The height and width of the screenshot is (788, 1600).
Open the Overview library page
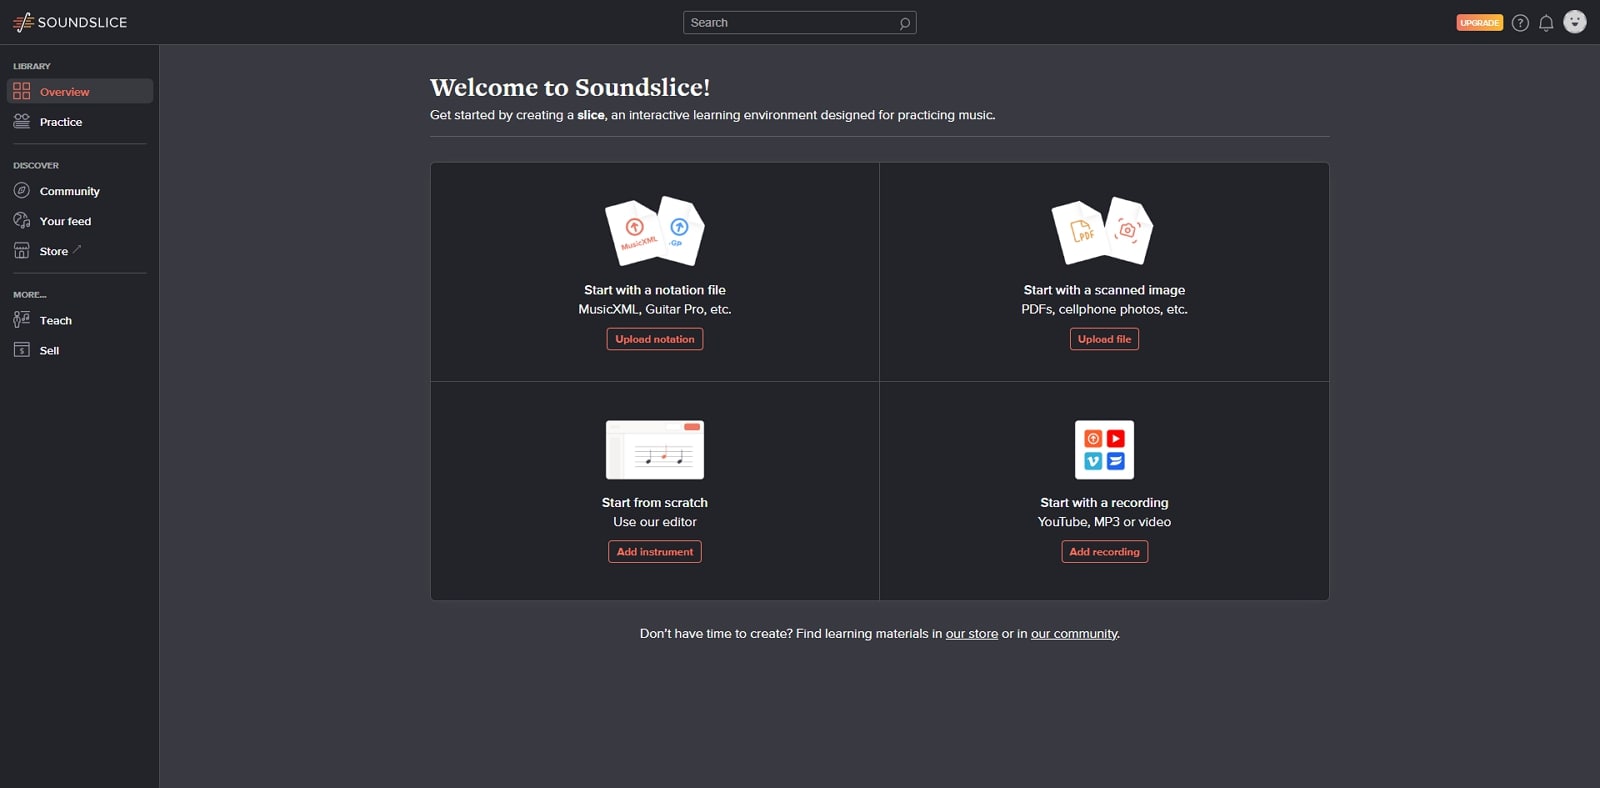click(x=80, y=91)
